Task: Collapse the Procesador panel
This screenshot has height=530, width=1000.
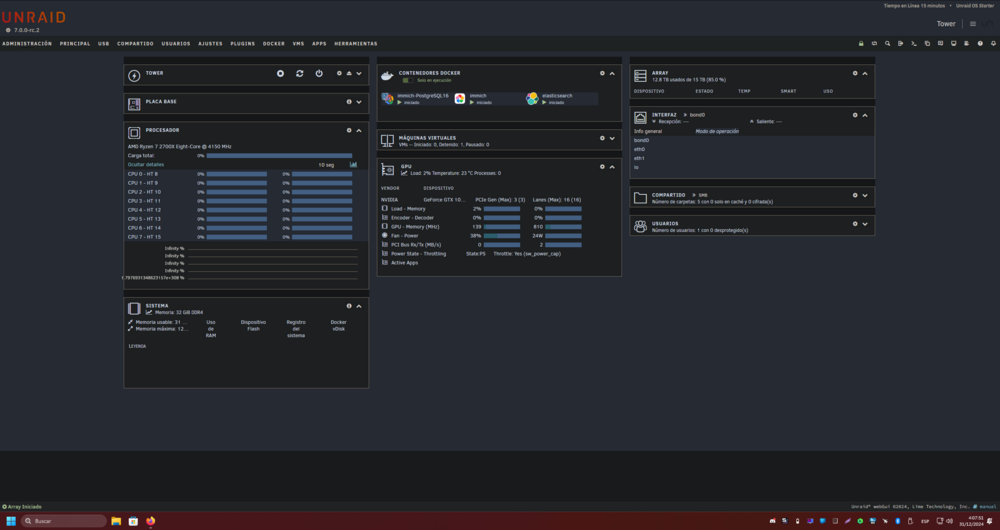Action: tap(359, 130)
